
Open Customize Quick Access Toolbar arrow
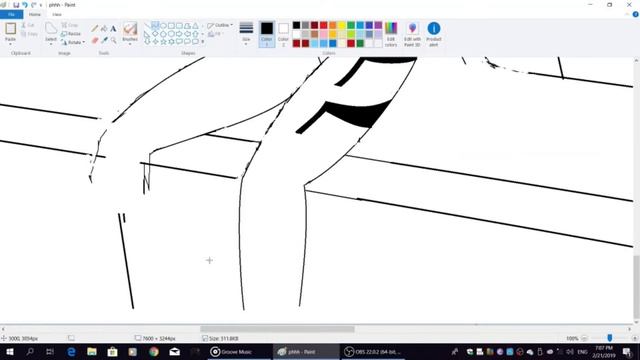click(41, 5)
